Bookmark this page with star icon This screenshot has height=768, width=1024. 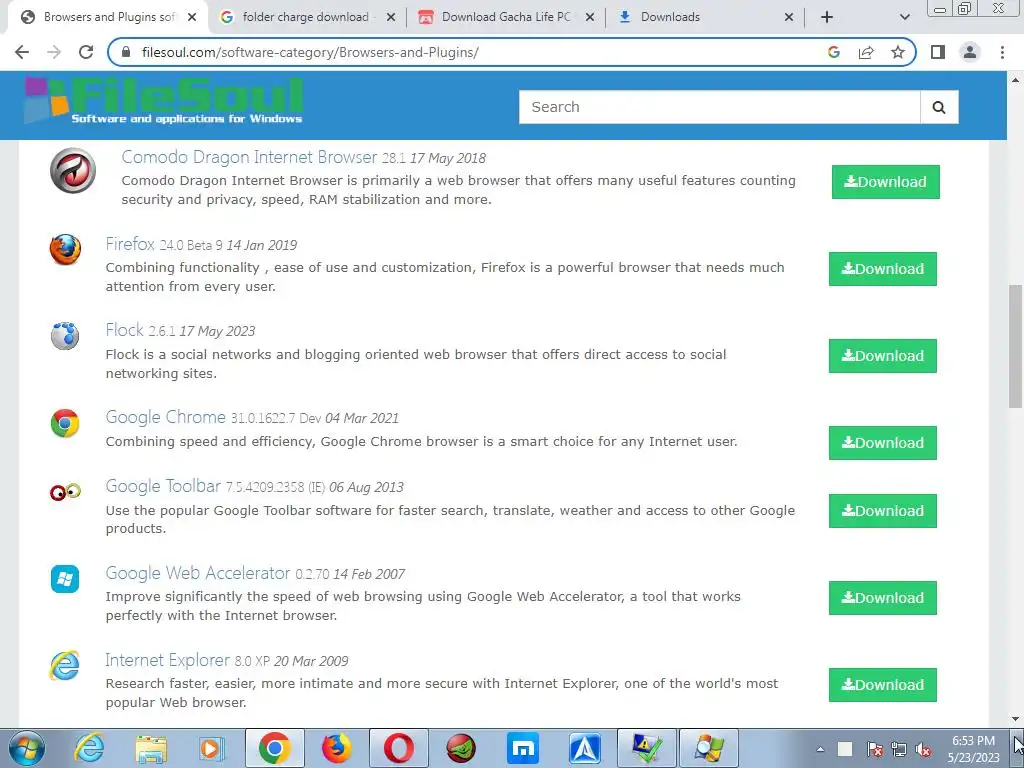(898, 52)
